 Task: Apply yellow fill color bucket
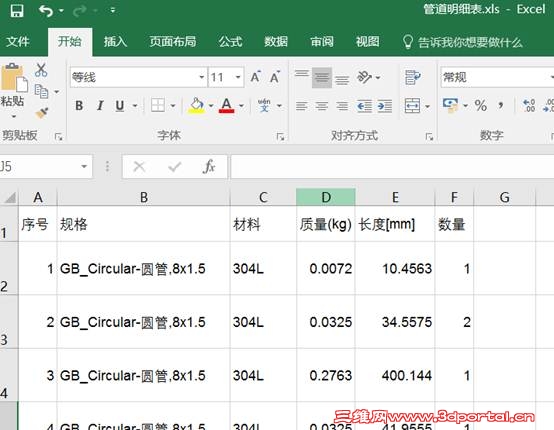[197, 105]
